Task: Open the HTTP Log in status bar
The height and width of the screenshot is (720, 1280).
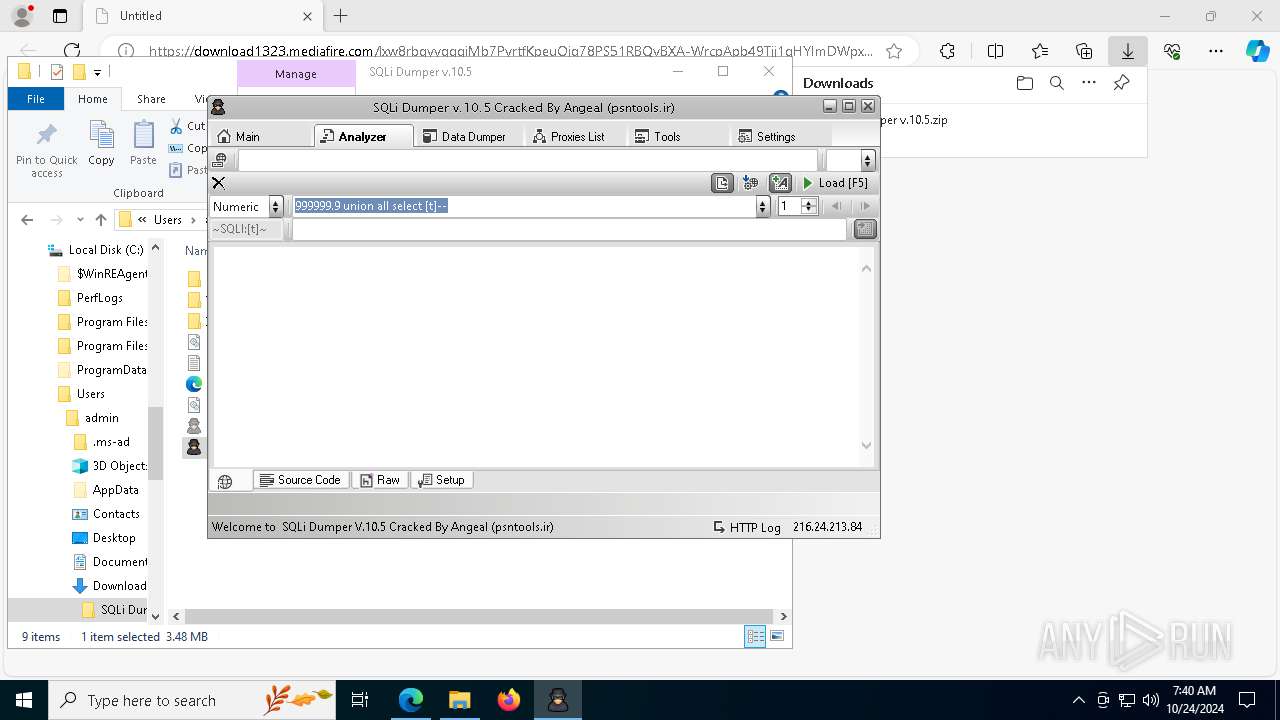Action: pos(747,527)
